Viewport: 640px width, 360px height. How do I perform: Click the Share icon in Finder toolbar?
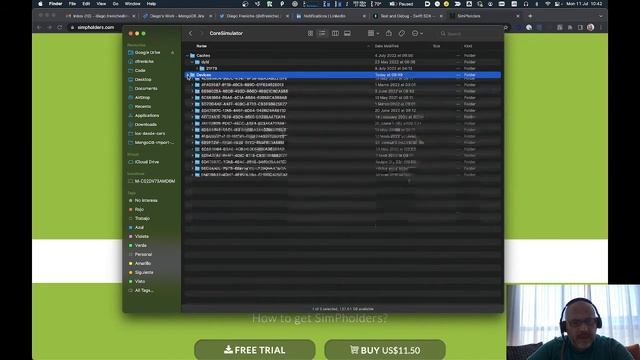point(389,33)
